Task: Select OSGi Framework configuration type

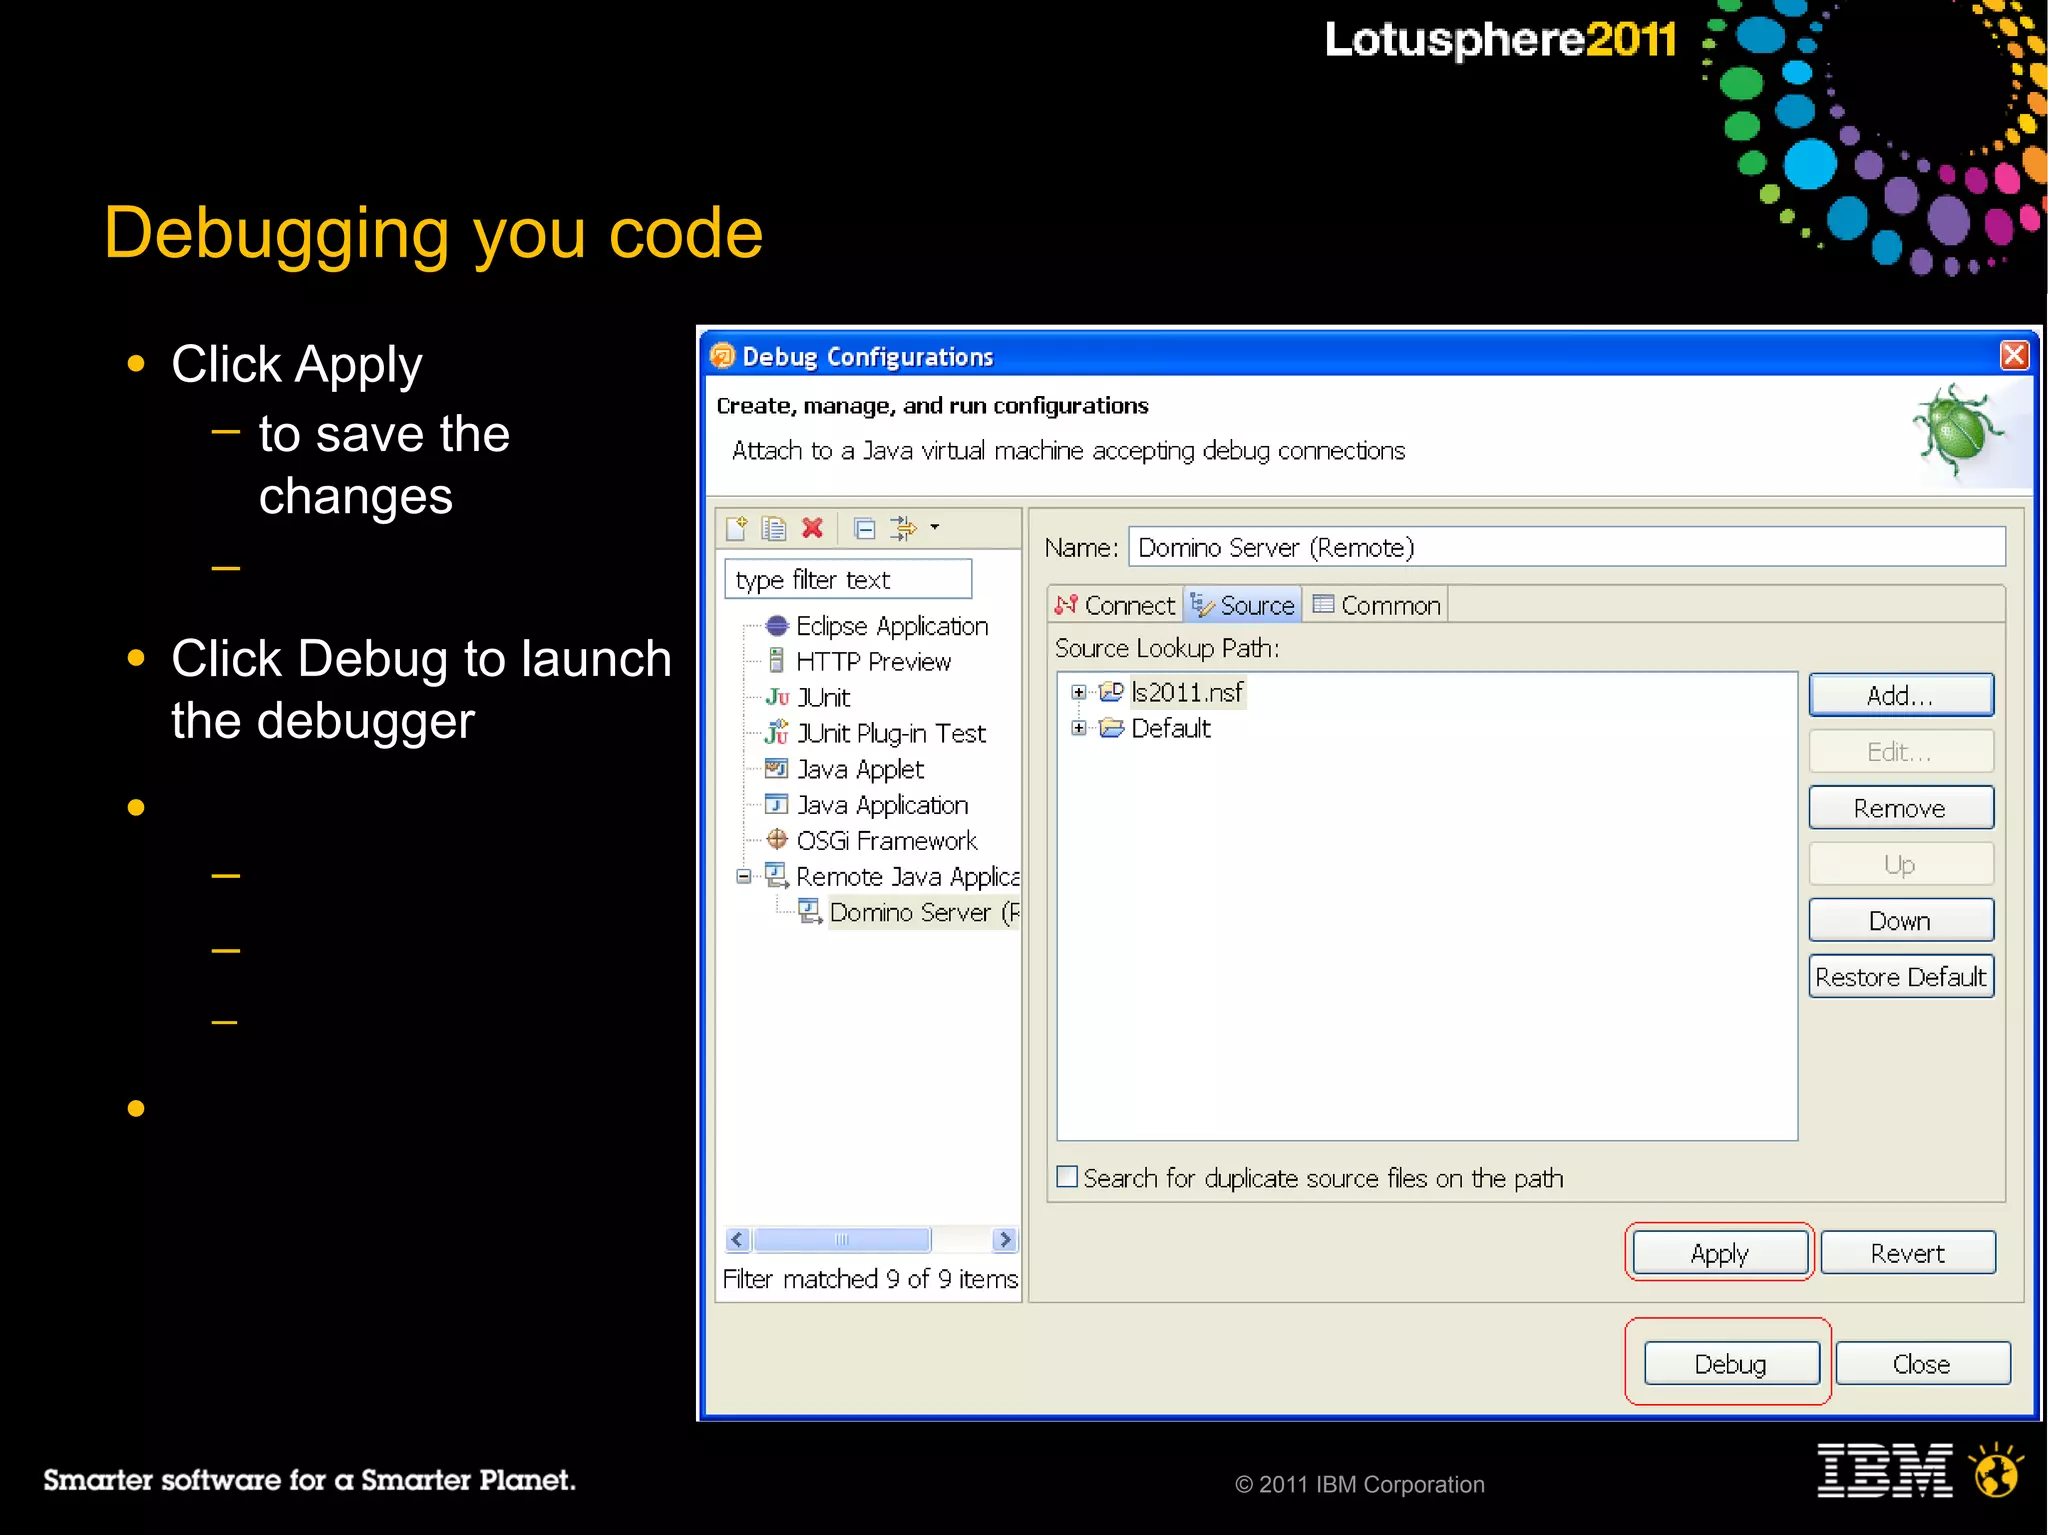Action: [x=886, y=841]
